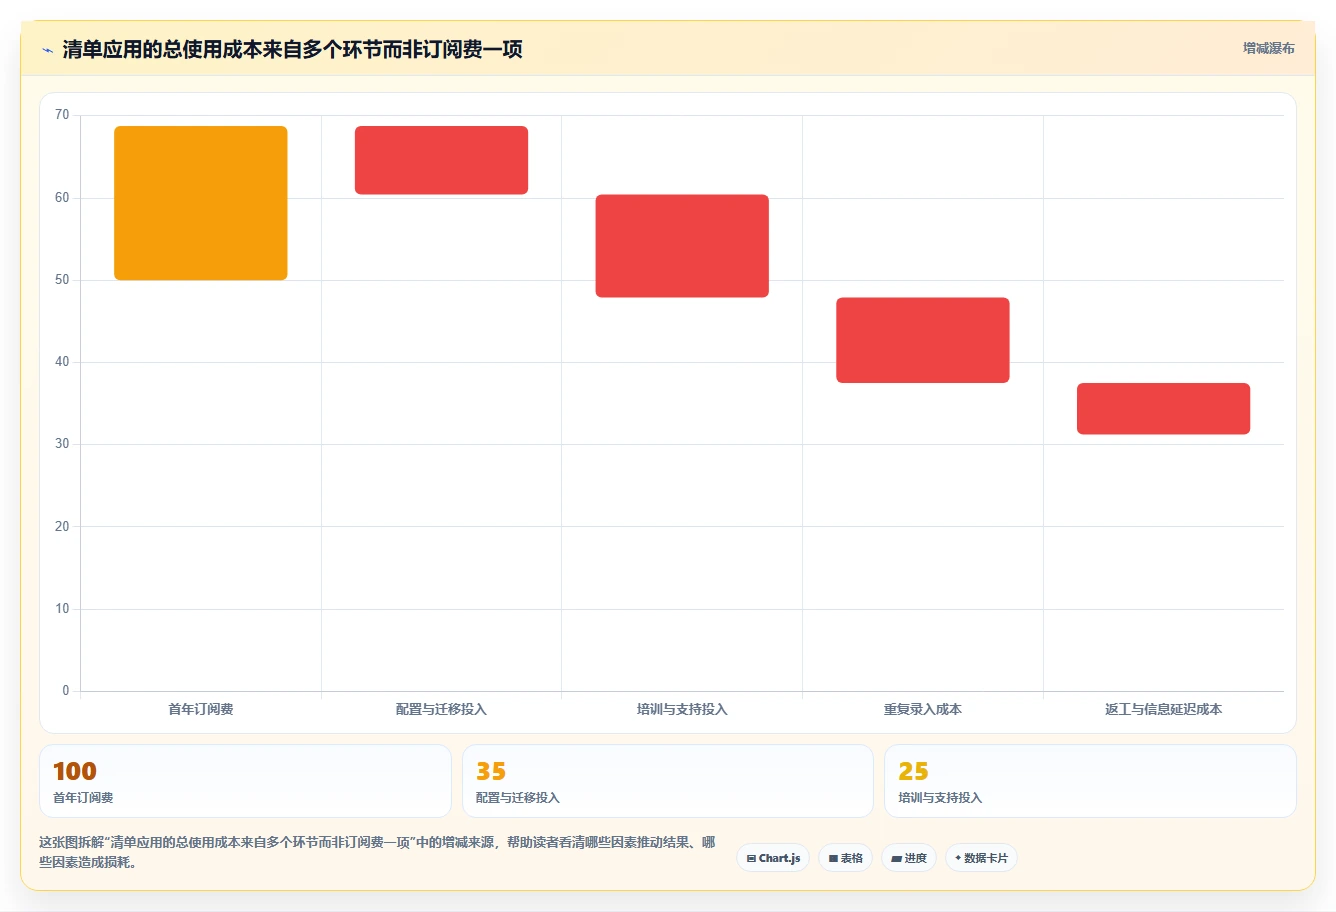Click the 表格 tag chip
Image resolution: width=1336 pixels, height=912 pixels.
(845, 858)
